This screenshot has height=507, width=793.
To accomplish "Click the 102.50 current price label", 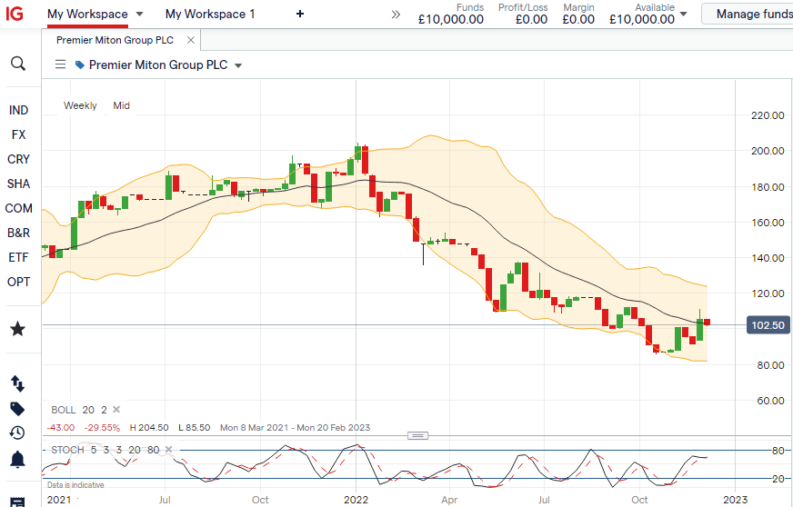I will [x=768, y=325].
